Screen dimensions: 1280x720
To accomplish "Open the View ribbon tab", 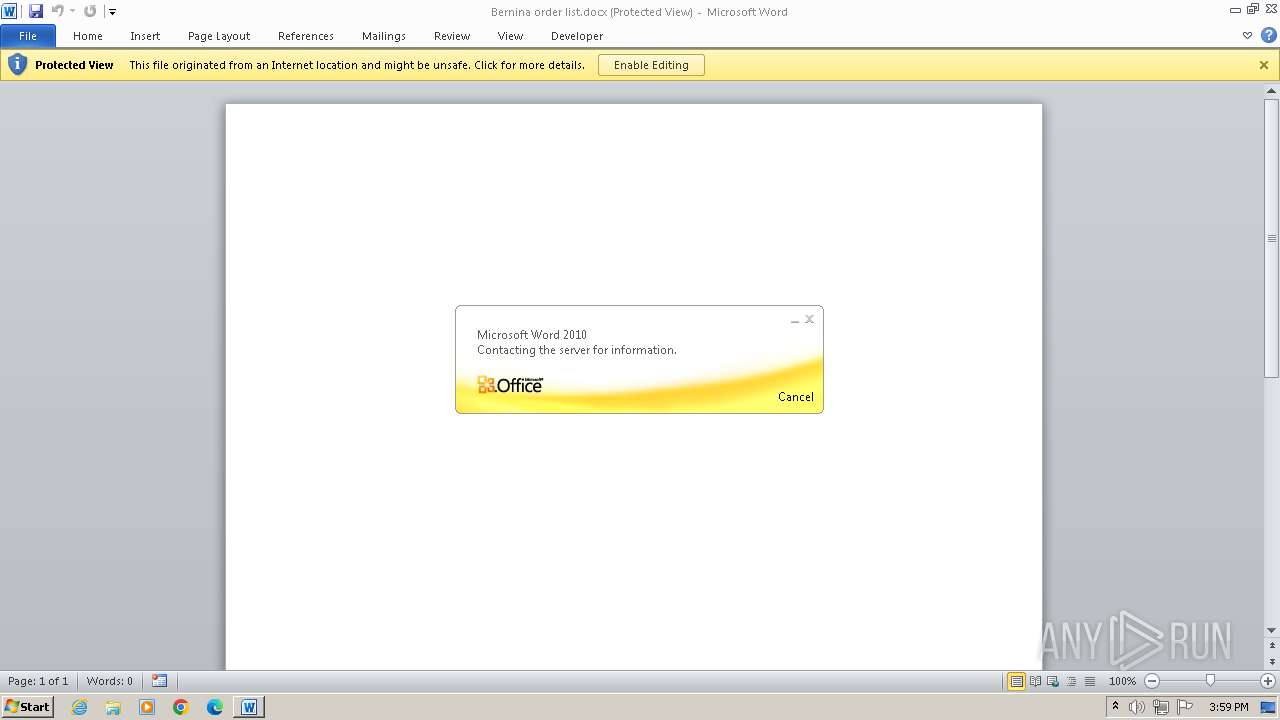I will pos(511,36).
